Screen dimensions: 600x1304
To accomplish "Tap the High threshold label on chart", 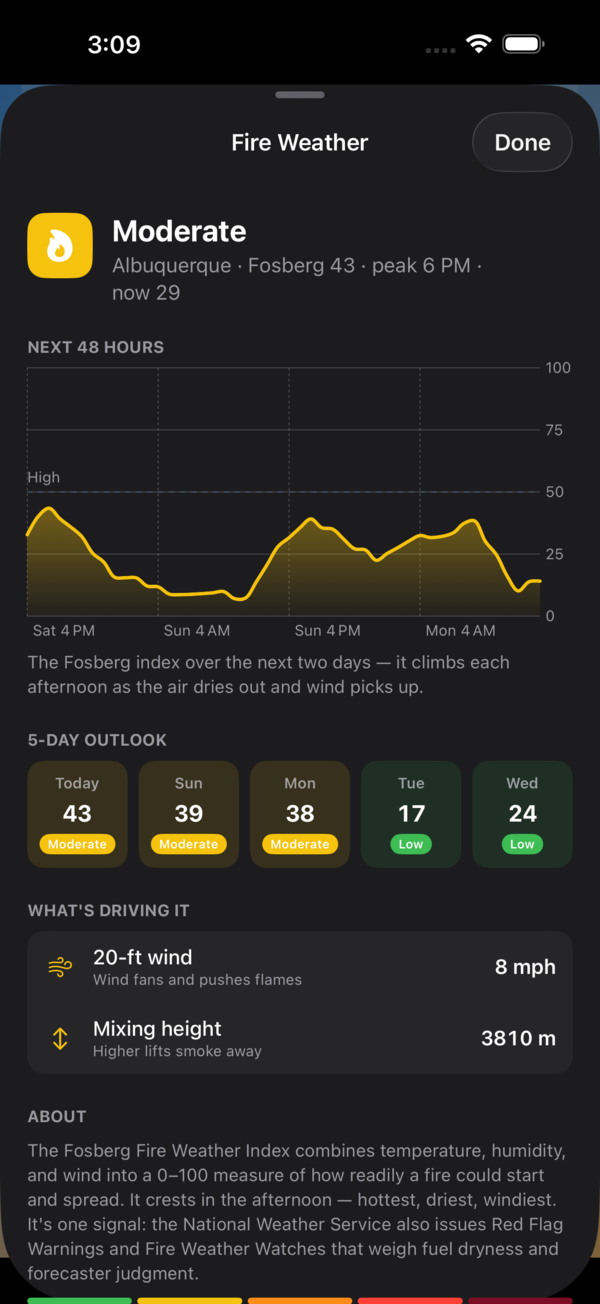I will click(43, 478).
